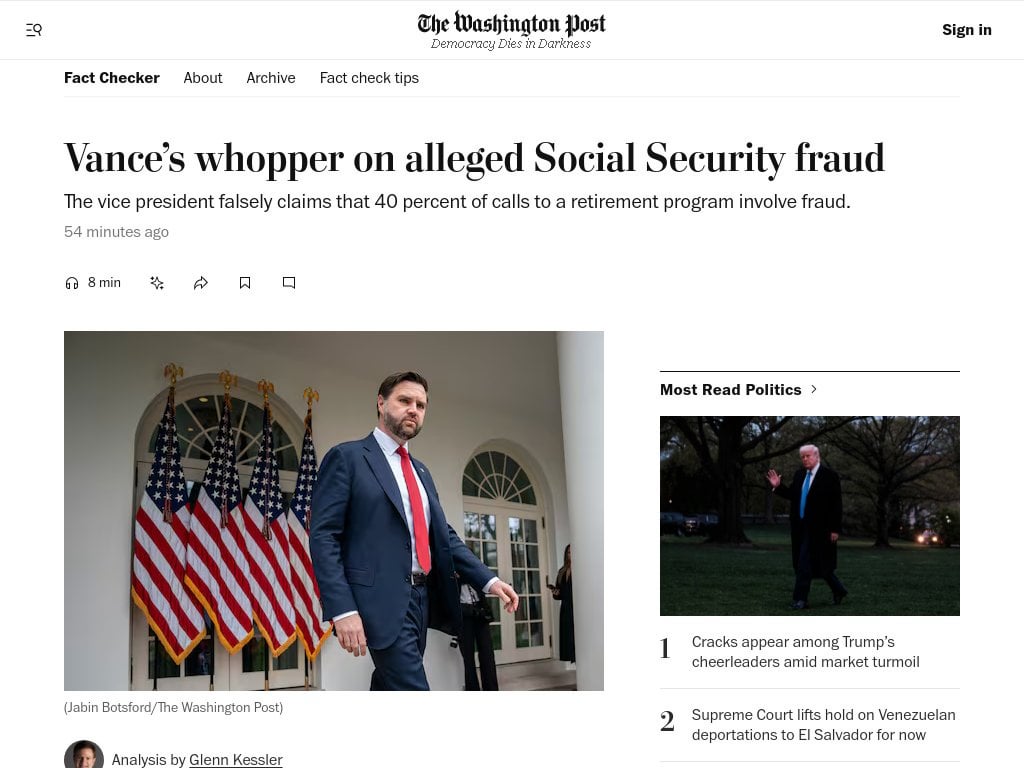Open the Fact check tips page

[369, 77]
